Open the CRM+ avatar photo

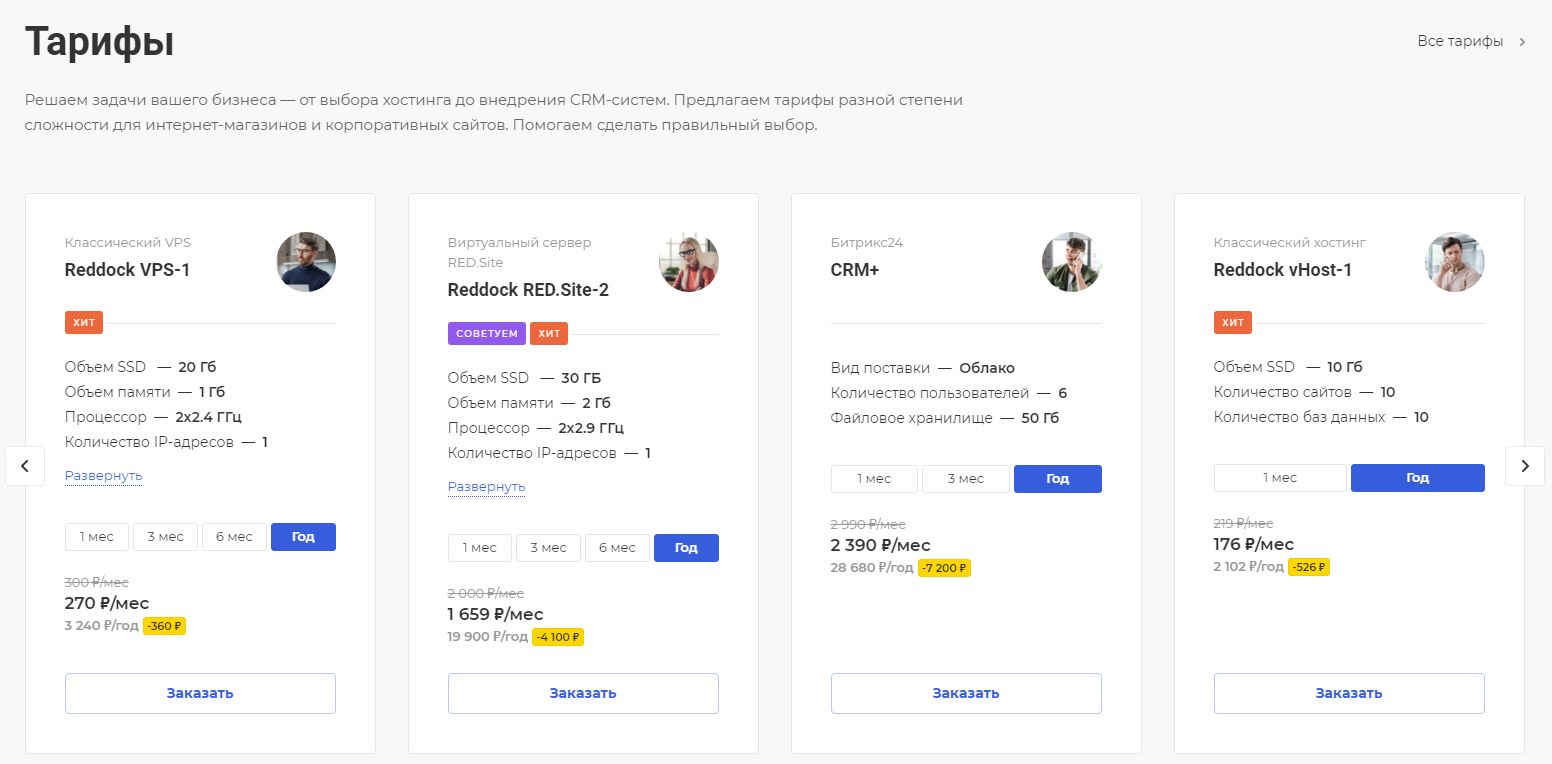(x=1072, y=262)
